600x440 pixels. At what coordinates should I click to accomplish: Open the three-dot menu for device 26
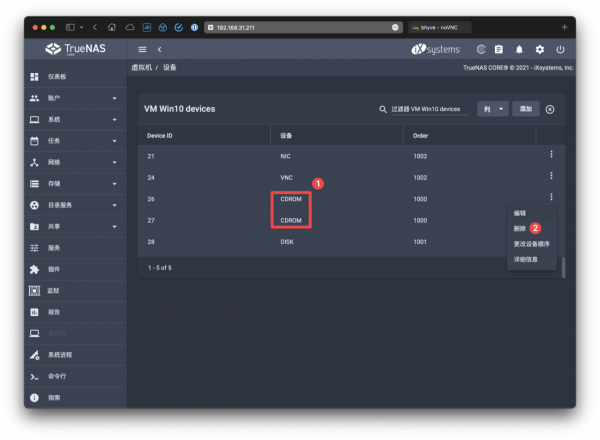tap(551, 197)
